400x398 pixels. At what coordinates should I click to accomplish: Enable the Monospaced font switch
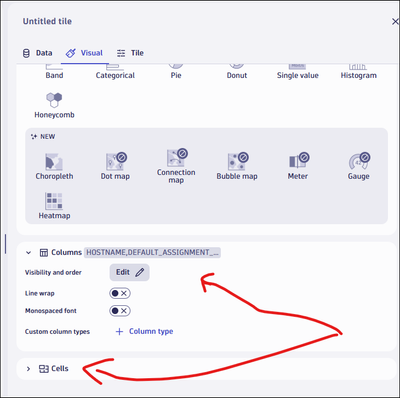[120, 311]
